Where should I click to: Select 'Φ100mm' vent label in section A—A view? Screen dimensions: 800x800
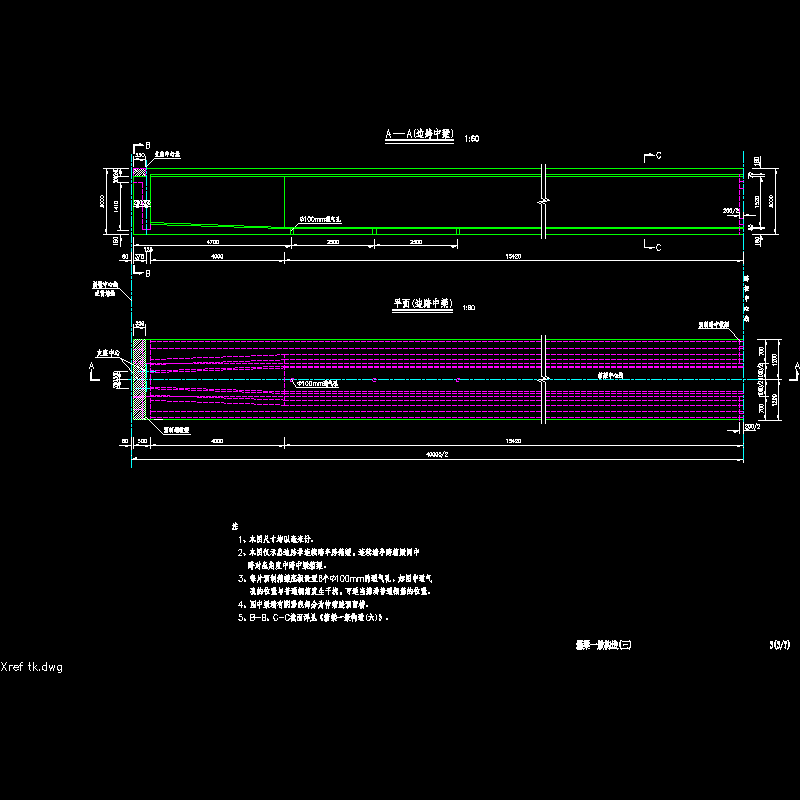click(x=320, y=219)
